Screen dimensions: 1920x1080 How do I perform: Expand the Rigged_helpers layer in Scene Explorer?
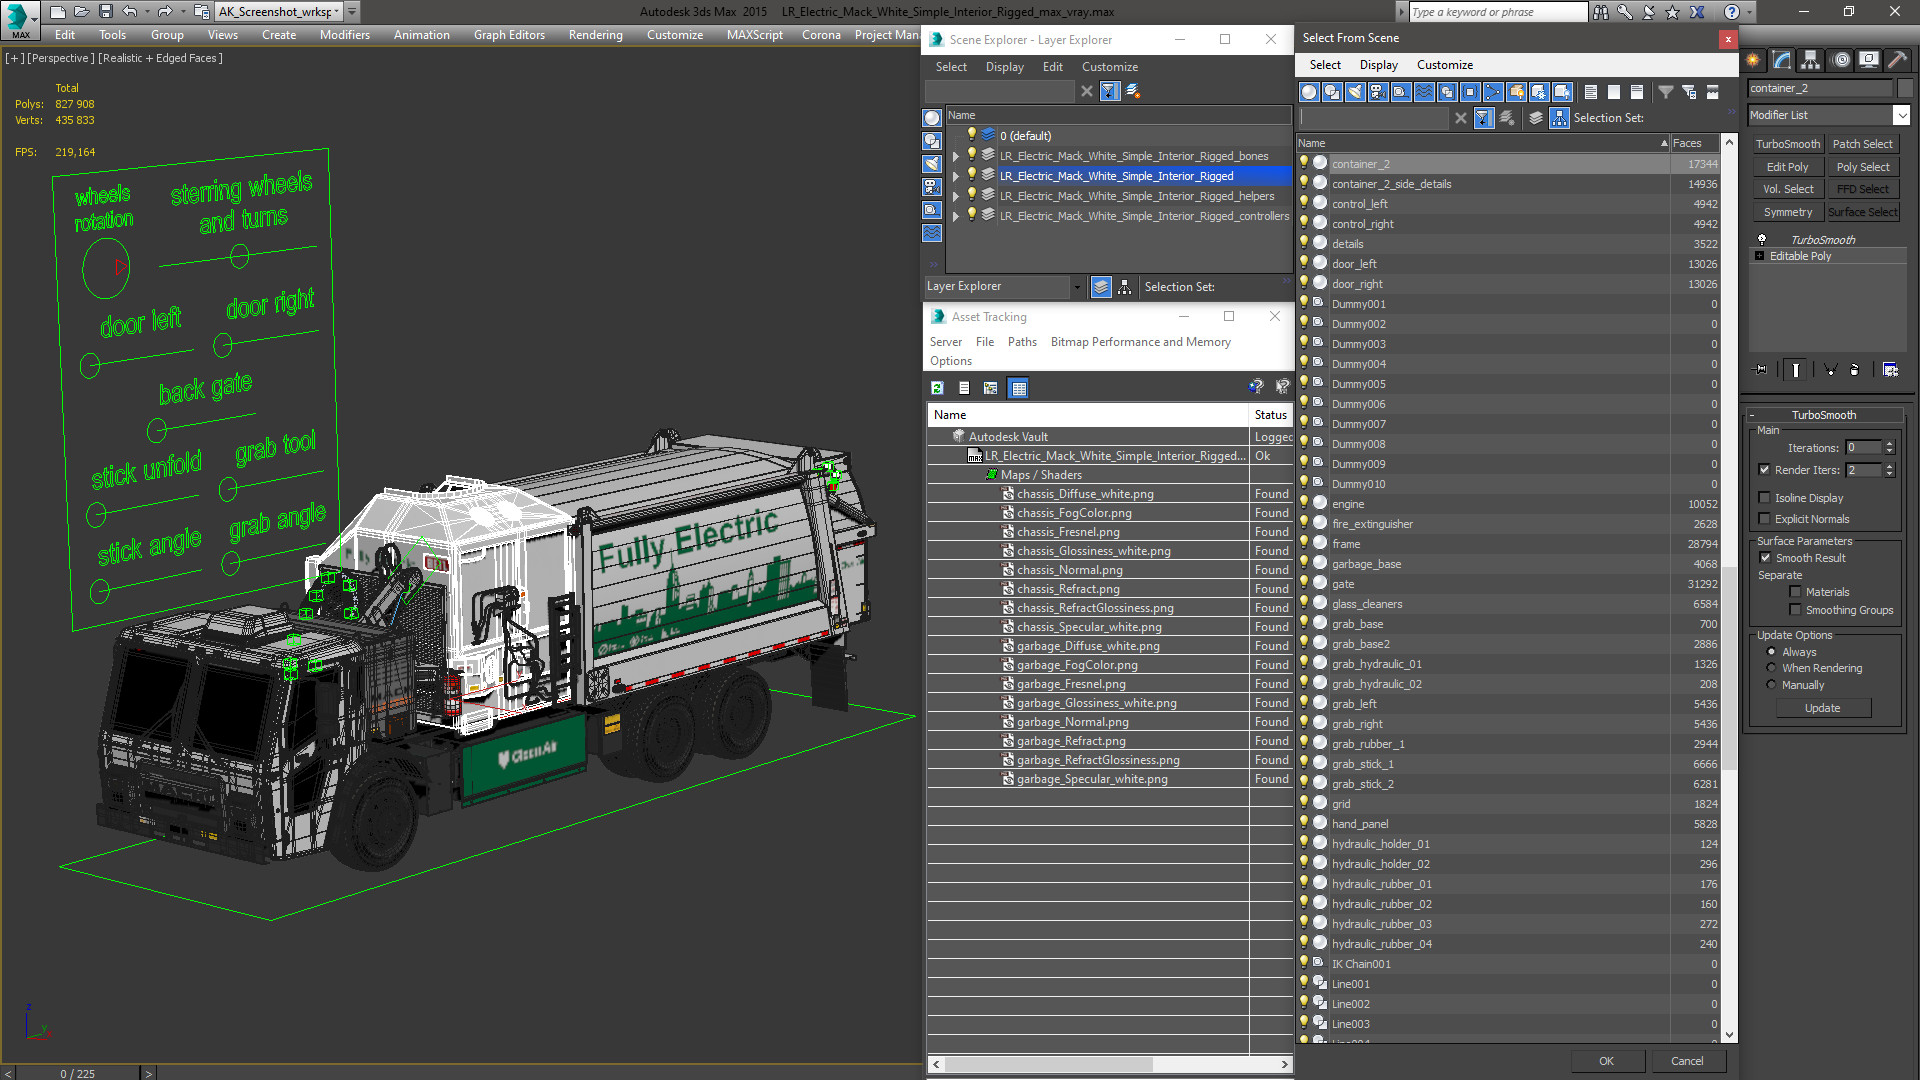click(x=956, y=196)
